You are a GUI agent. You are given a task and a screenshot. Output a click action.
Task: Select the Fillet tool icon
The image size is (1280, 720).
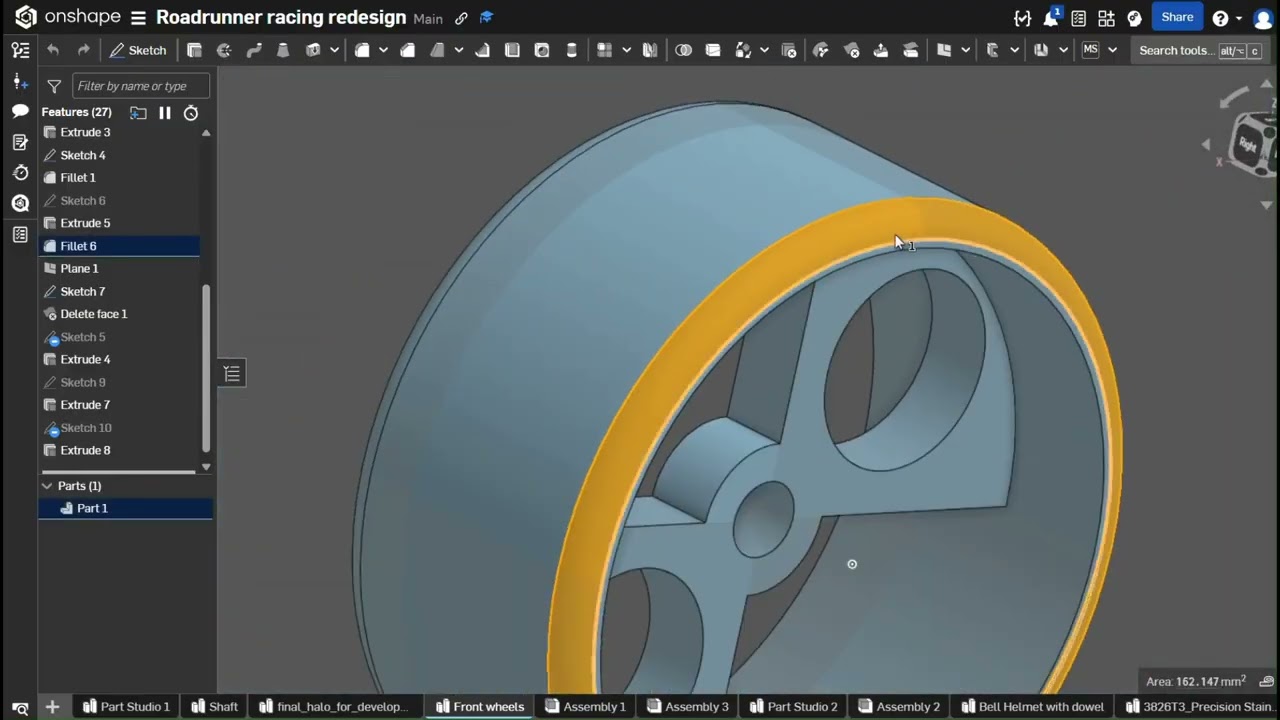(362, 50)
